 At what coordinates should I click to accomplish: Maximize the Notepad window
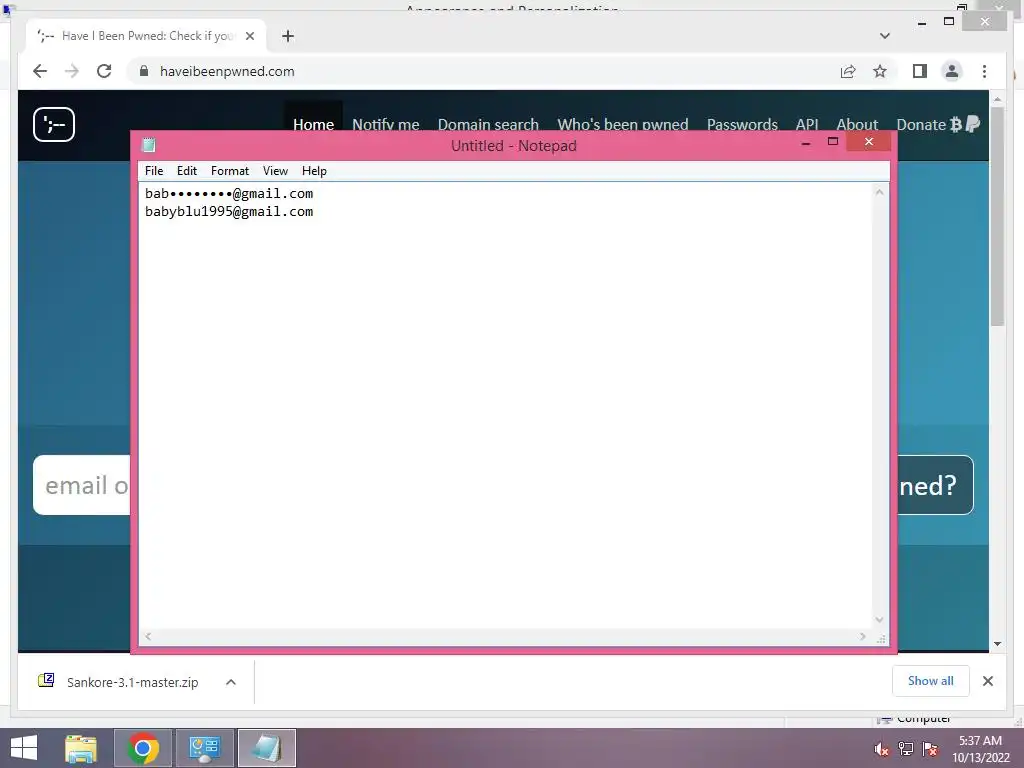[x=833, y=142]
